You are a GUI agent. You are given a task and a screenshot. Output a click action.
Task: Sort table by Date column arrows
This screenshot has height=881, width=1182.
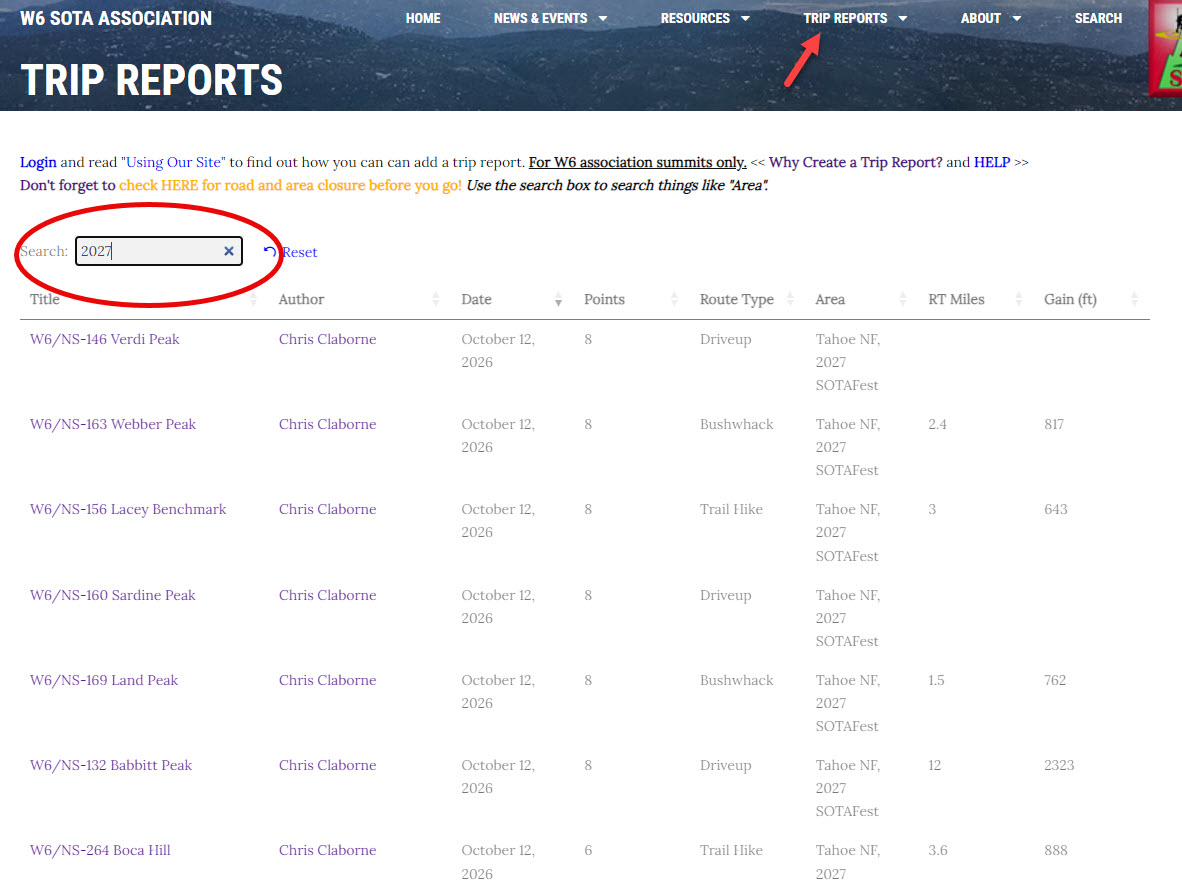[558, 300]
